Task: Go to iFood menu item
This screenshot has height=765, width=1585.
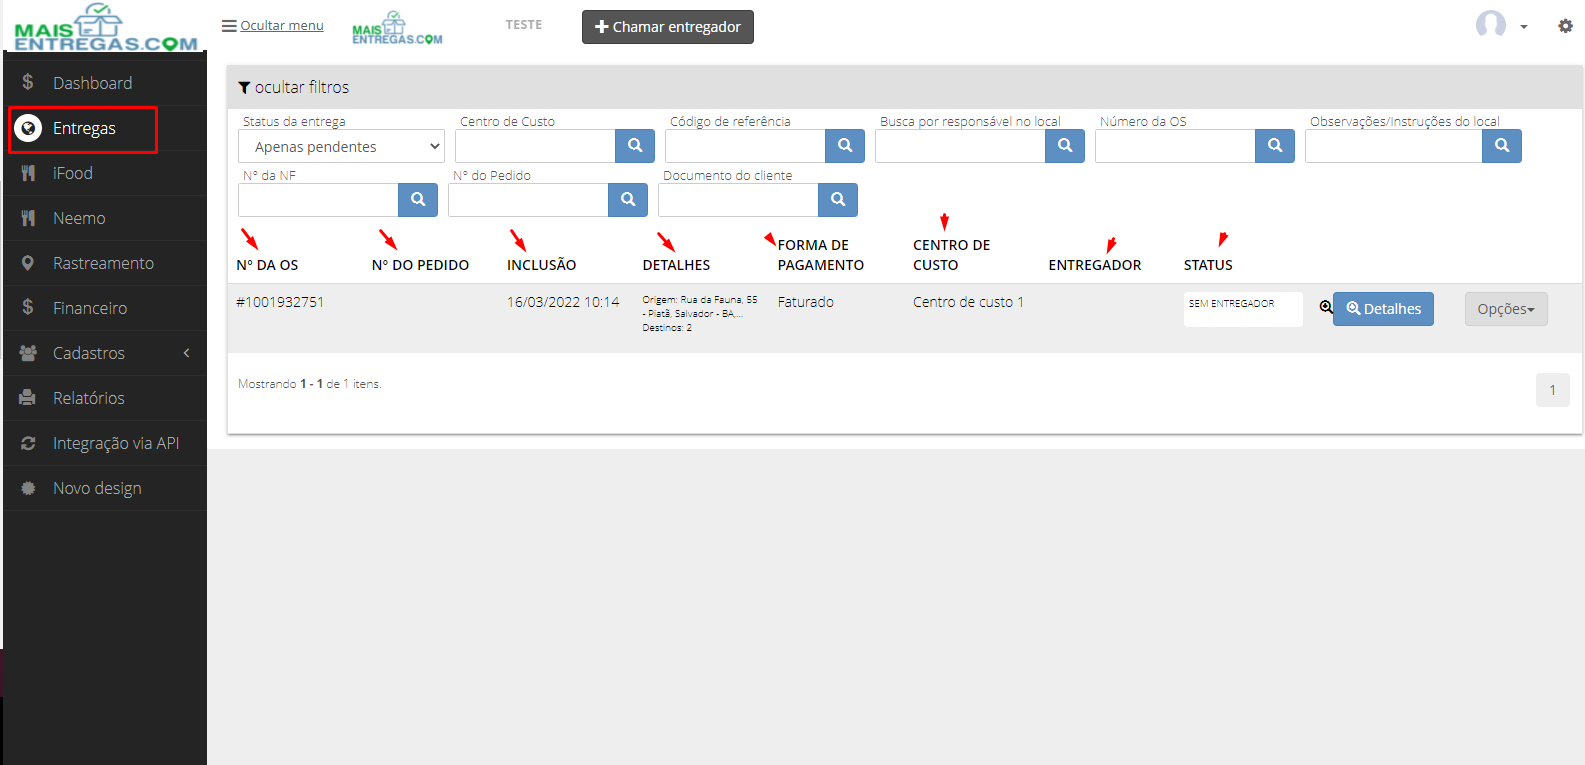Action: (x=105, y=173)
